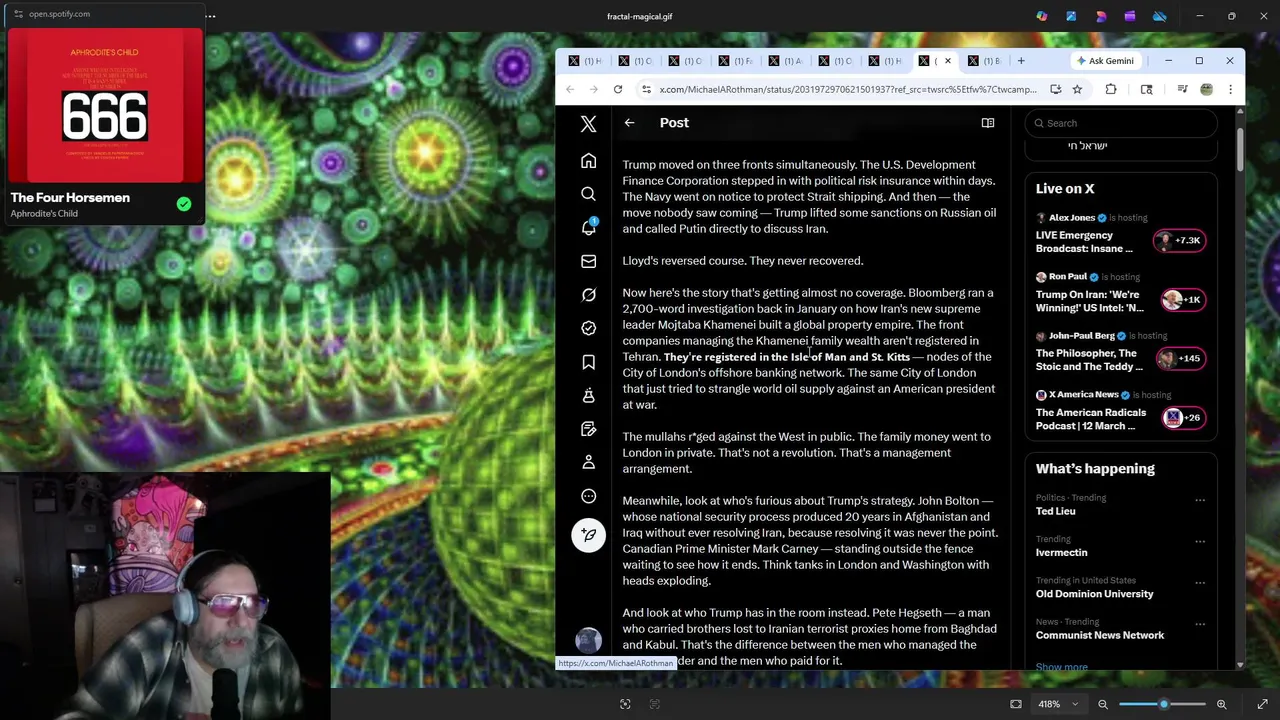The width and height of the screenshot is (1280, 720).
Task: Click Show more under What's happening
Action: [x=1061, y=666]
